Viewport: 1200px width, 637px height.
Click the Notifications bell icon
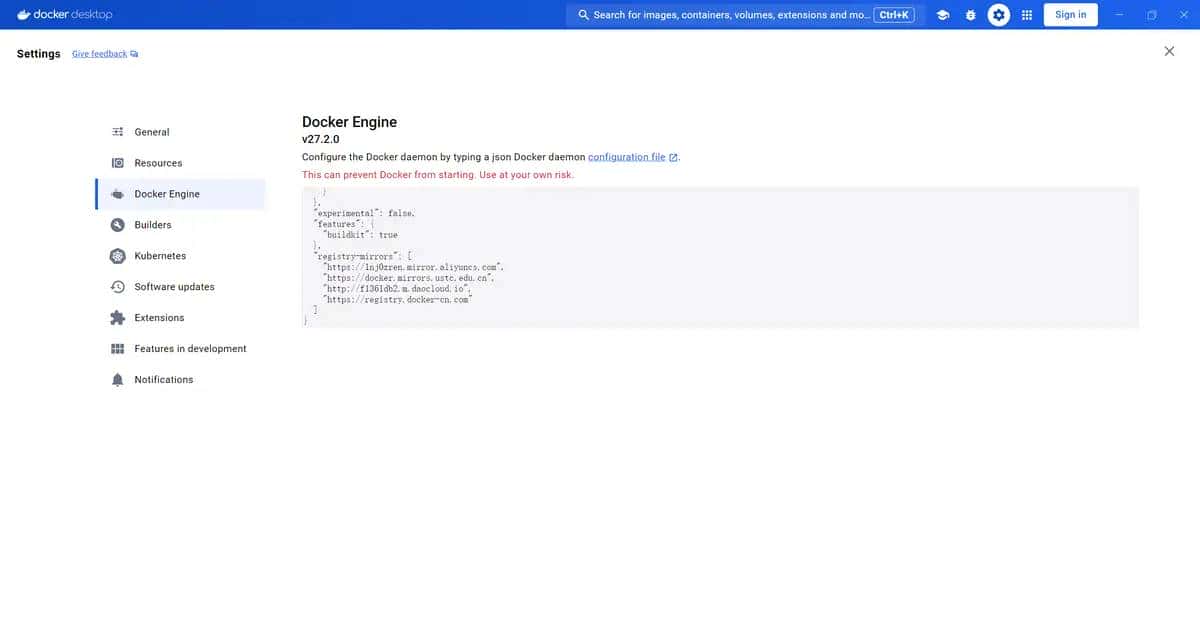click(x=117, y=380)
